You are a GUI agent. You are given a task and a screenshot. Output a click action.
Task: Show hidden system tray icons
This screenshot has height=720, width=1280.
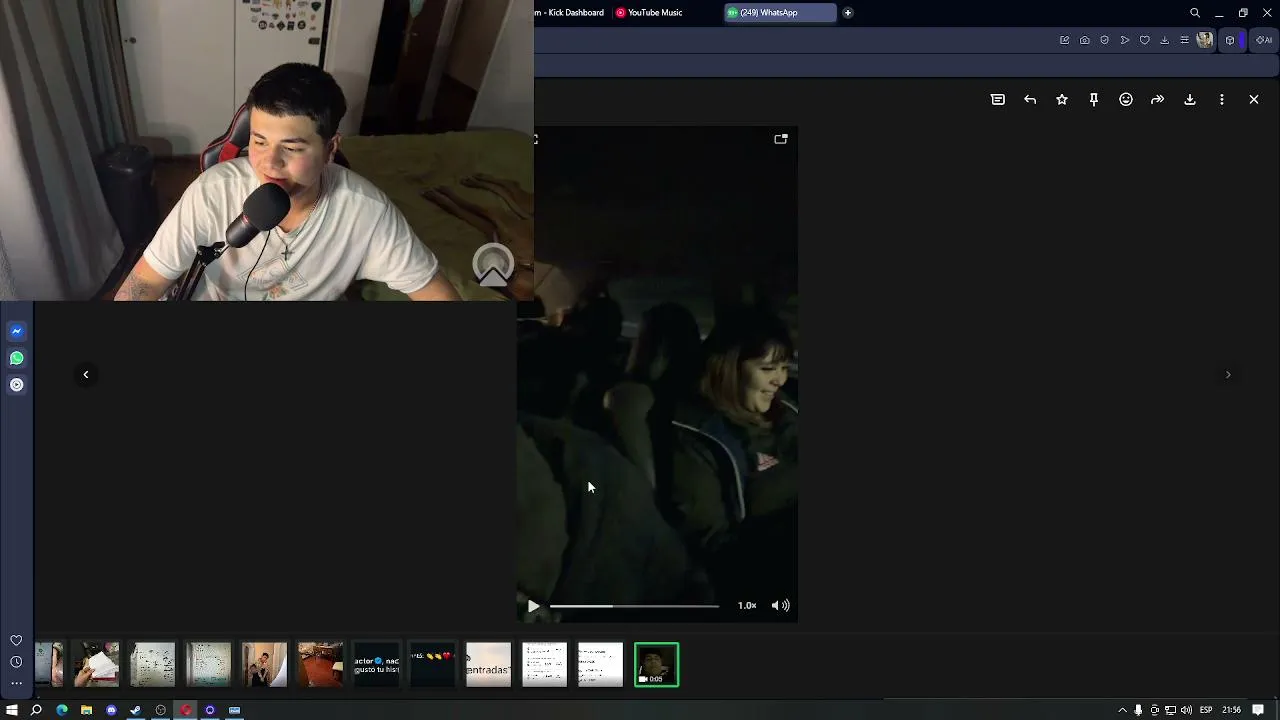(x=1122, y=710)
